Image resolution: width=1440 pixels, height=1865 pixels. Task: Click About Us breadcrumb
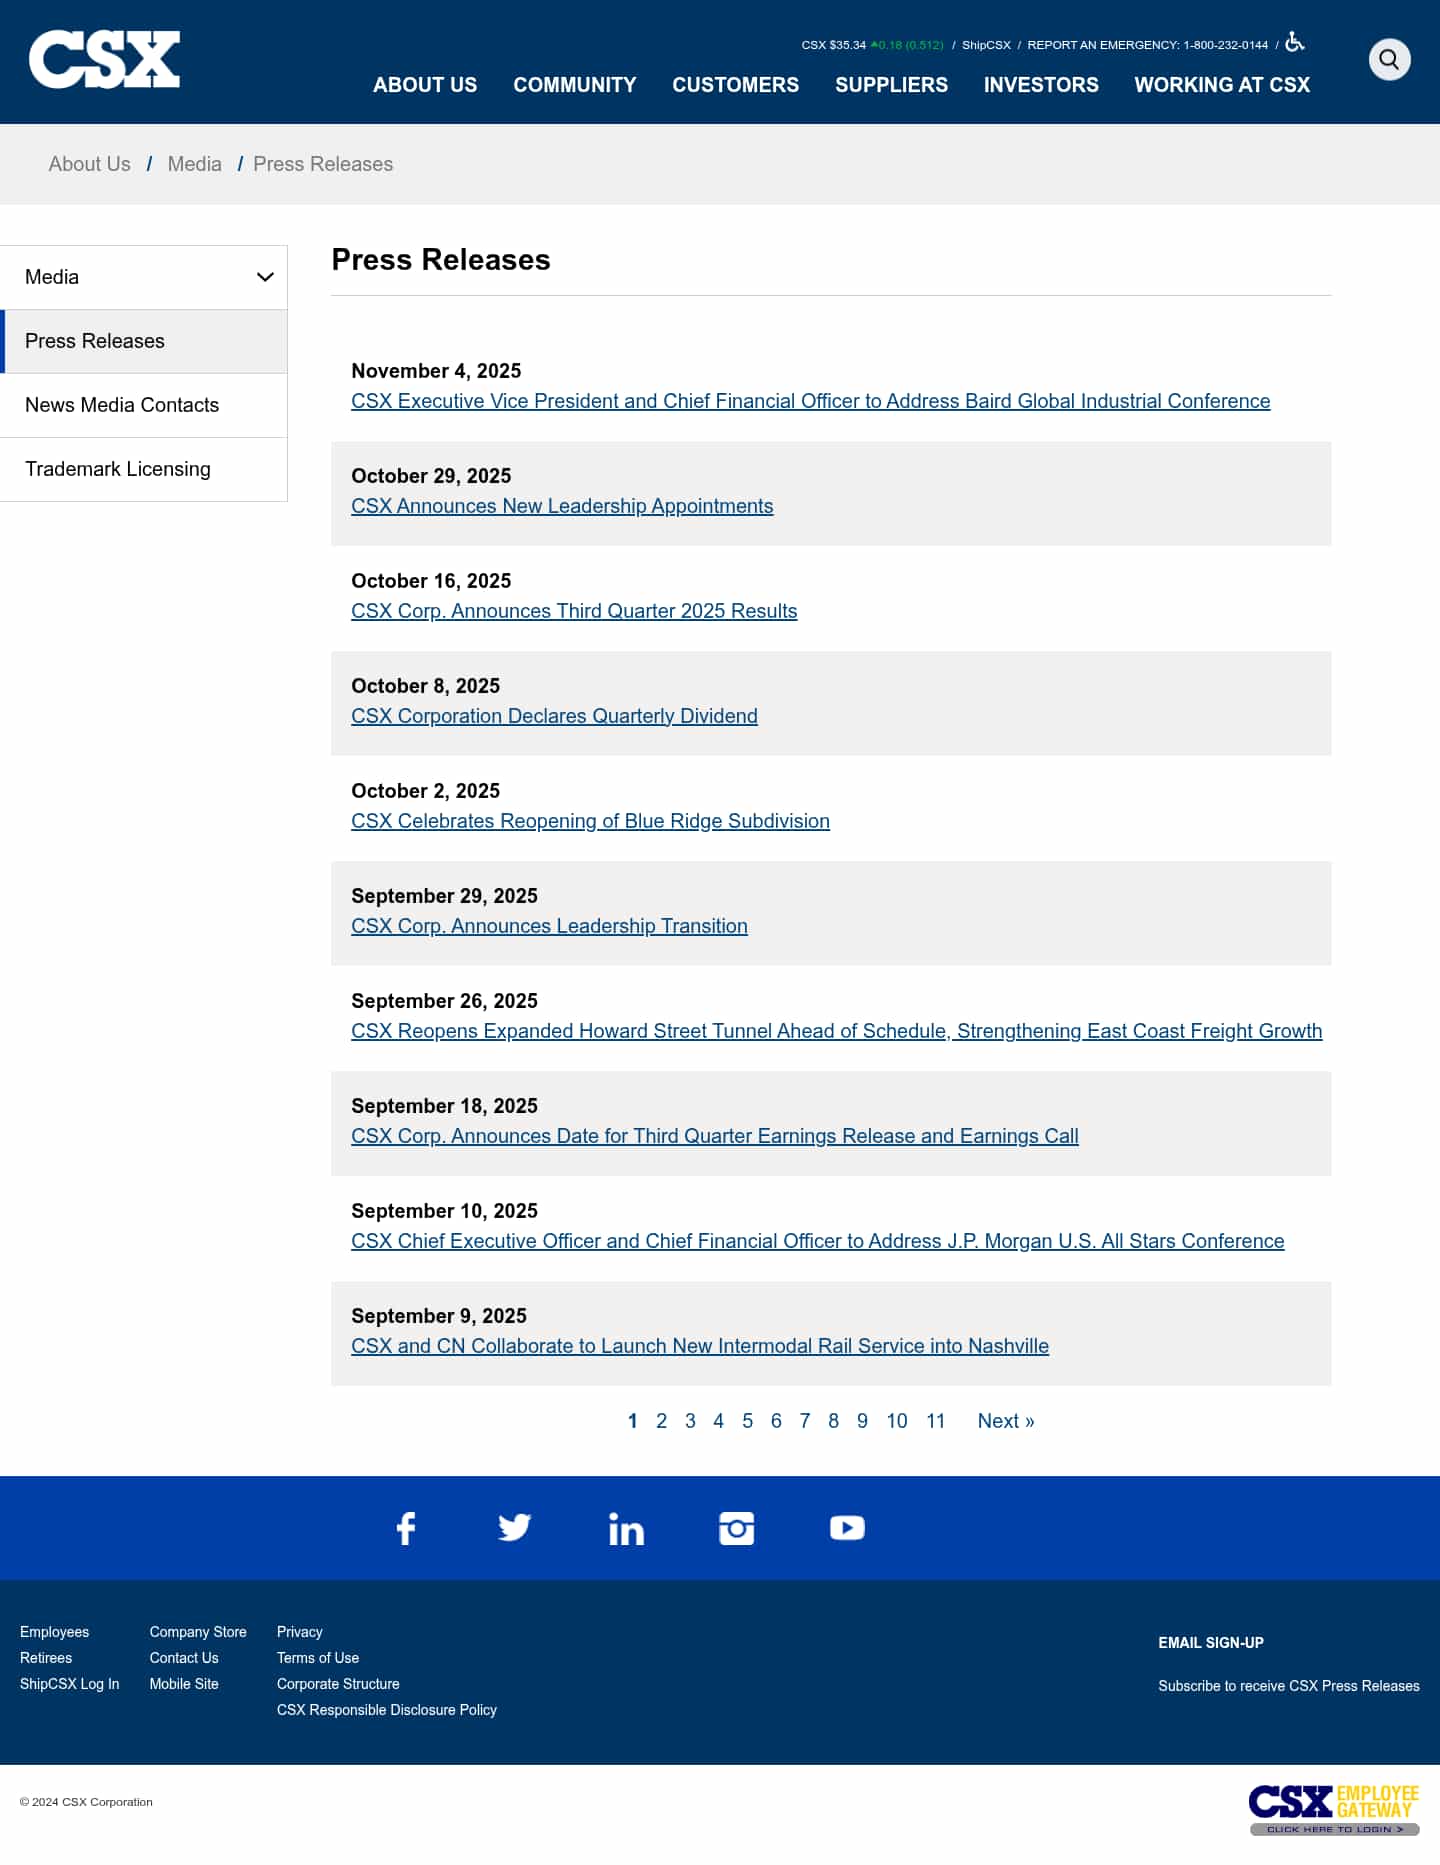coord(90,164)
